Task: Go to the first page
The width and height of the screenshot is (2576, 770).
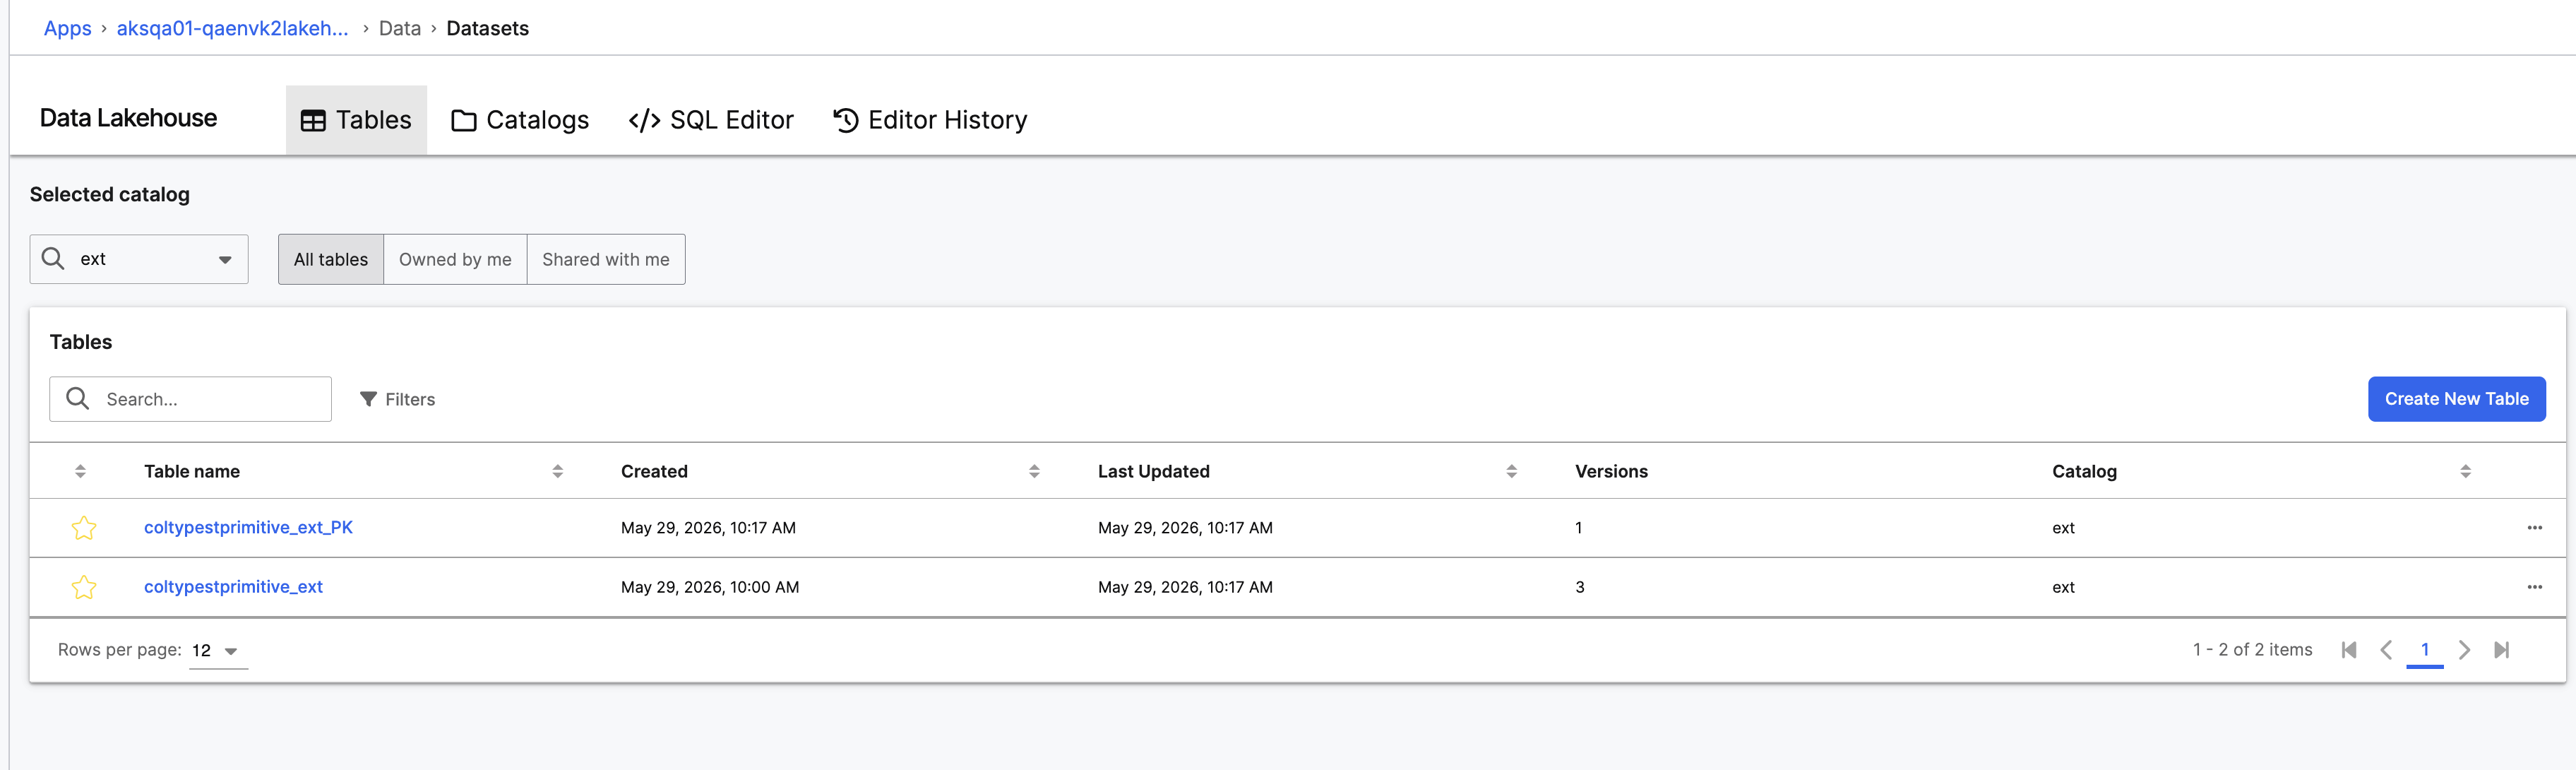Action: (x=2349, y=650)
